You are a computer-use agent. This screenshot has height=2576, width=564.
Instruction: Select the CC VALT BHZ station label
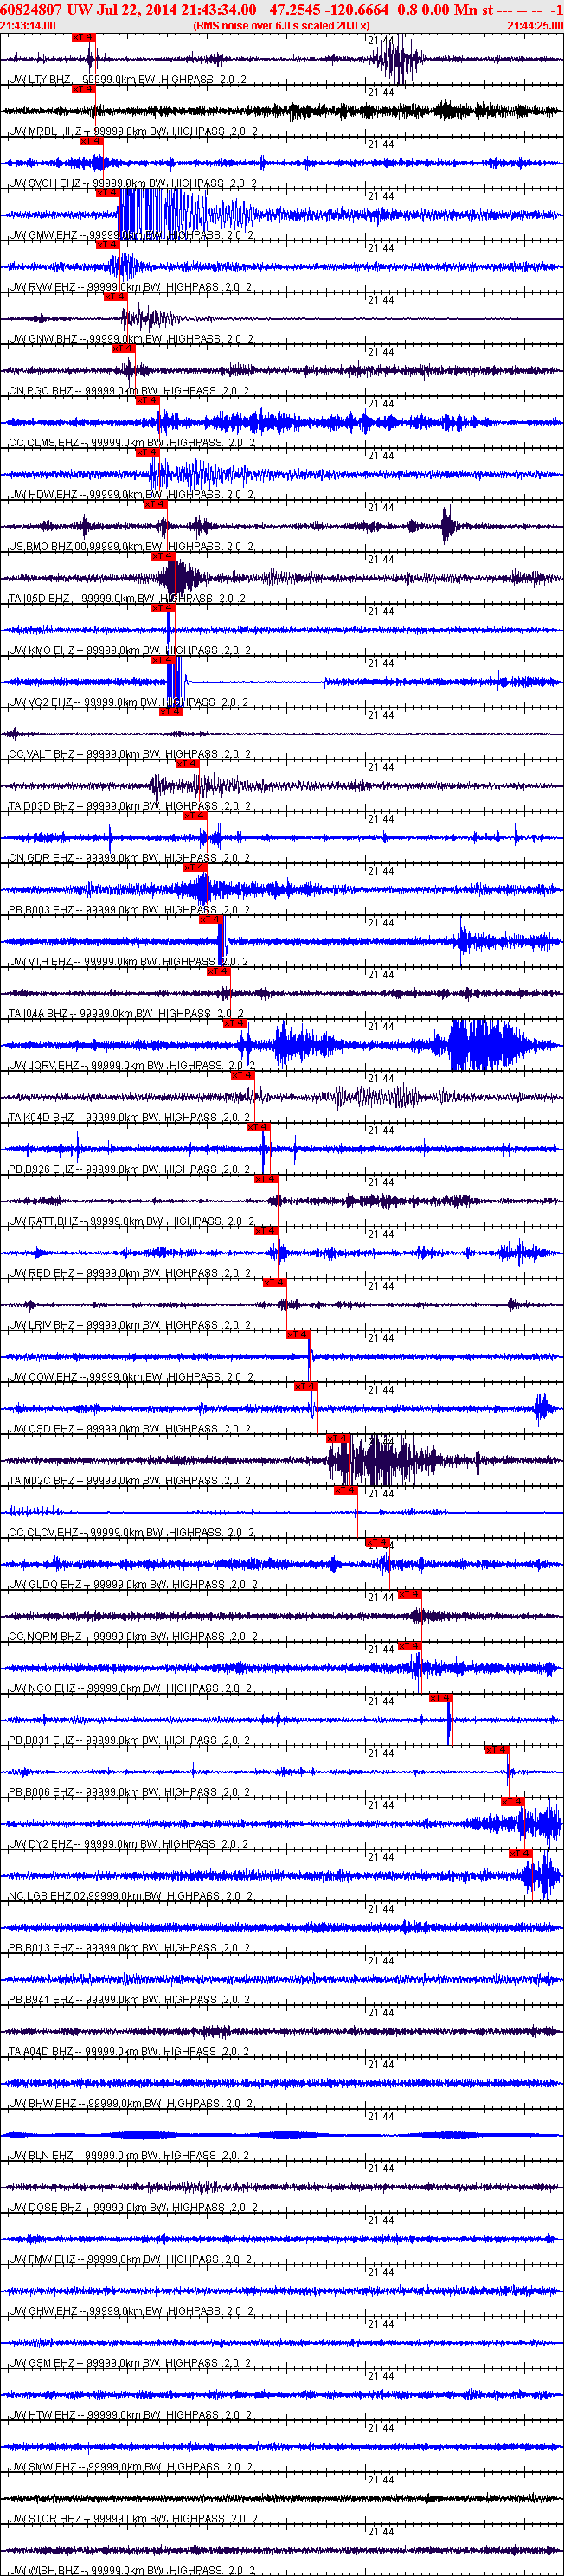(x=129, y=755)
